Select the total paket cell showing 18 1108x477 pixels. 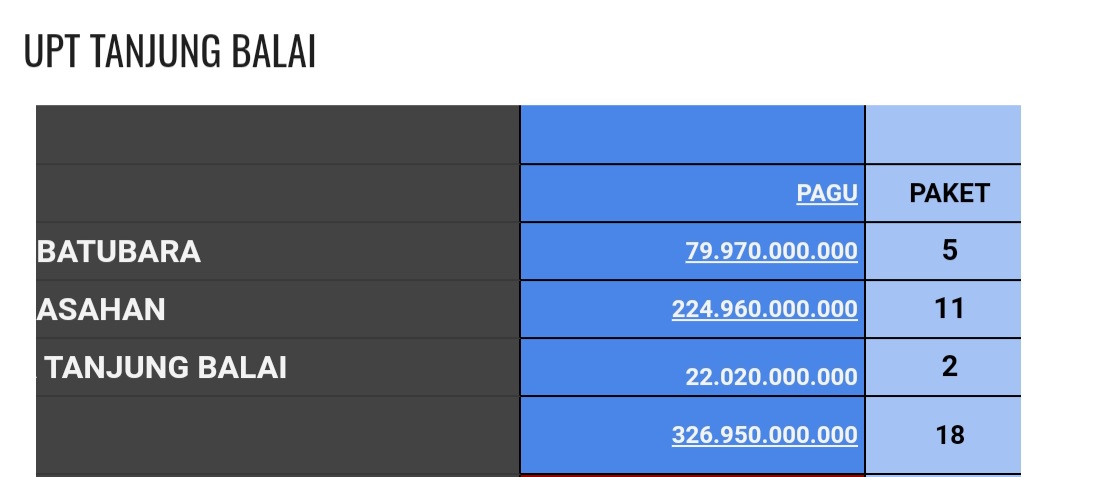(943, 435)
